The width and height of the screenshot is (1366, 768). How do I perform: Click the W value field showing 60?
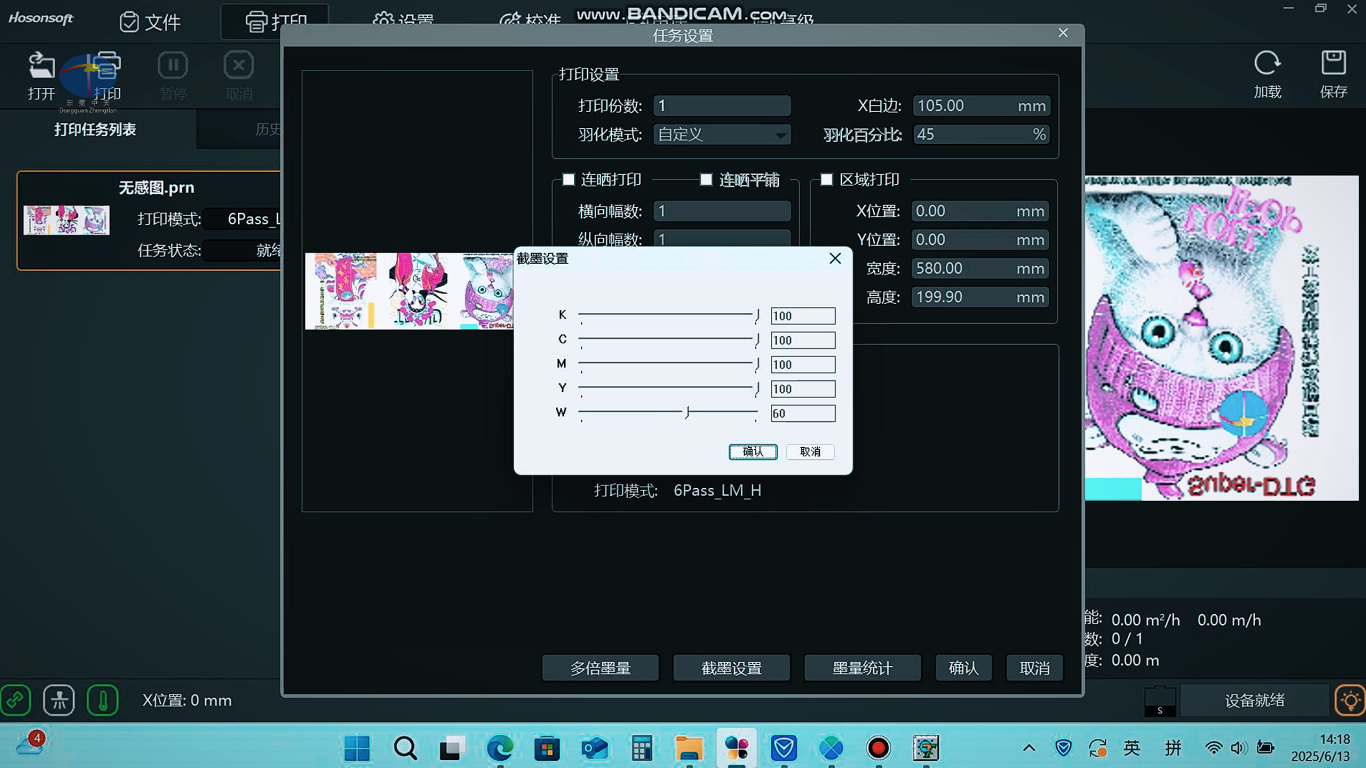point(803,413)
